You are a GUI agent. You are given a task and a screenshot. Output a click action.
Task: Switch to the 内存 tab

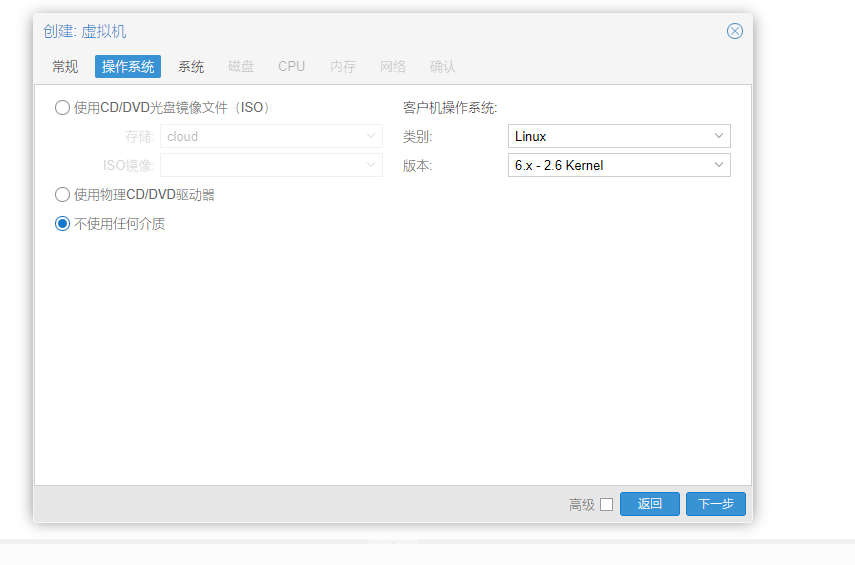343,67
